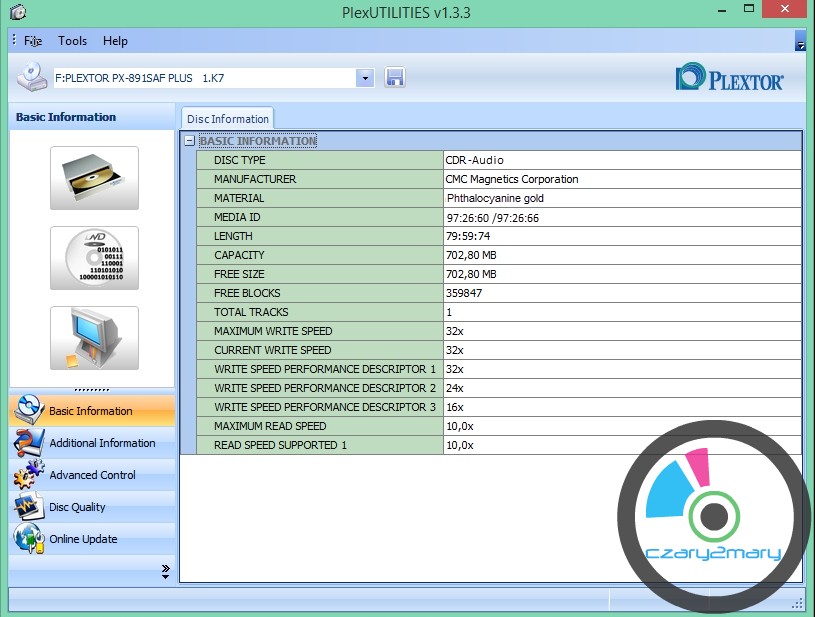
Task: Open the Tools menu
Action: 72,41
